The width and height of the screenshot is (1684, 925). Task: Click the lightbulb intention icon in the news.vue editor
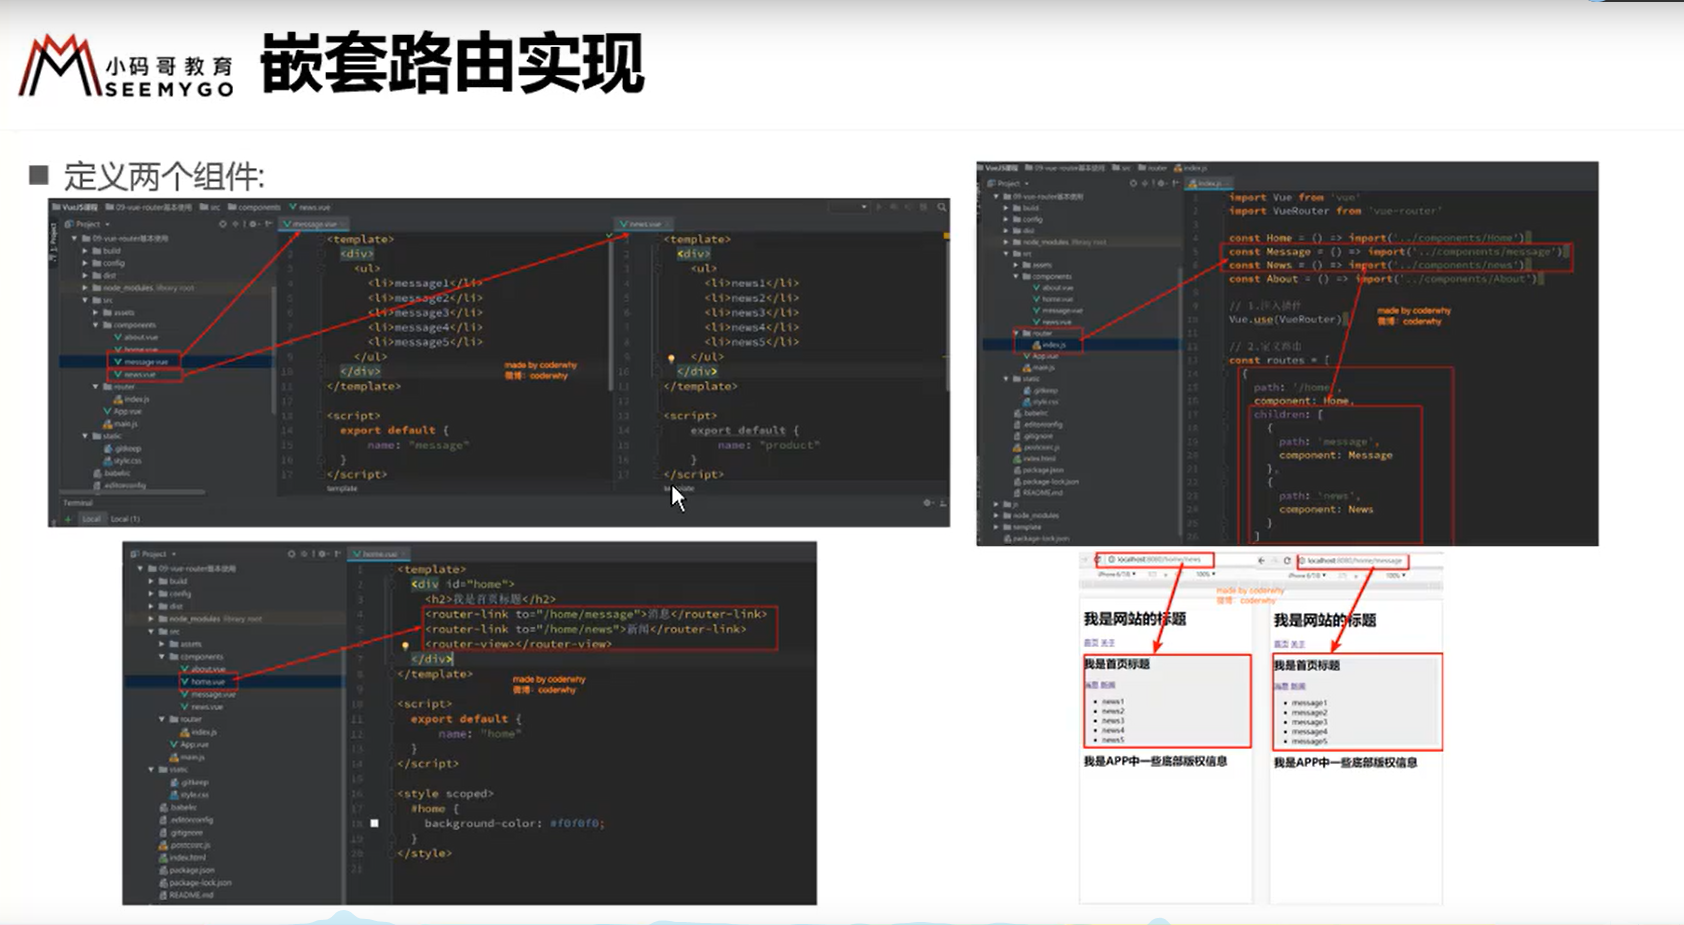pos(671,358)
